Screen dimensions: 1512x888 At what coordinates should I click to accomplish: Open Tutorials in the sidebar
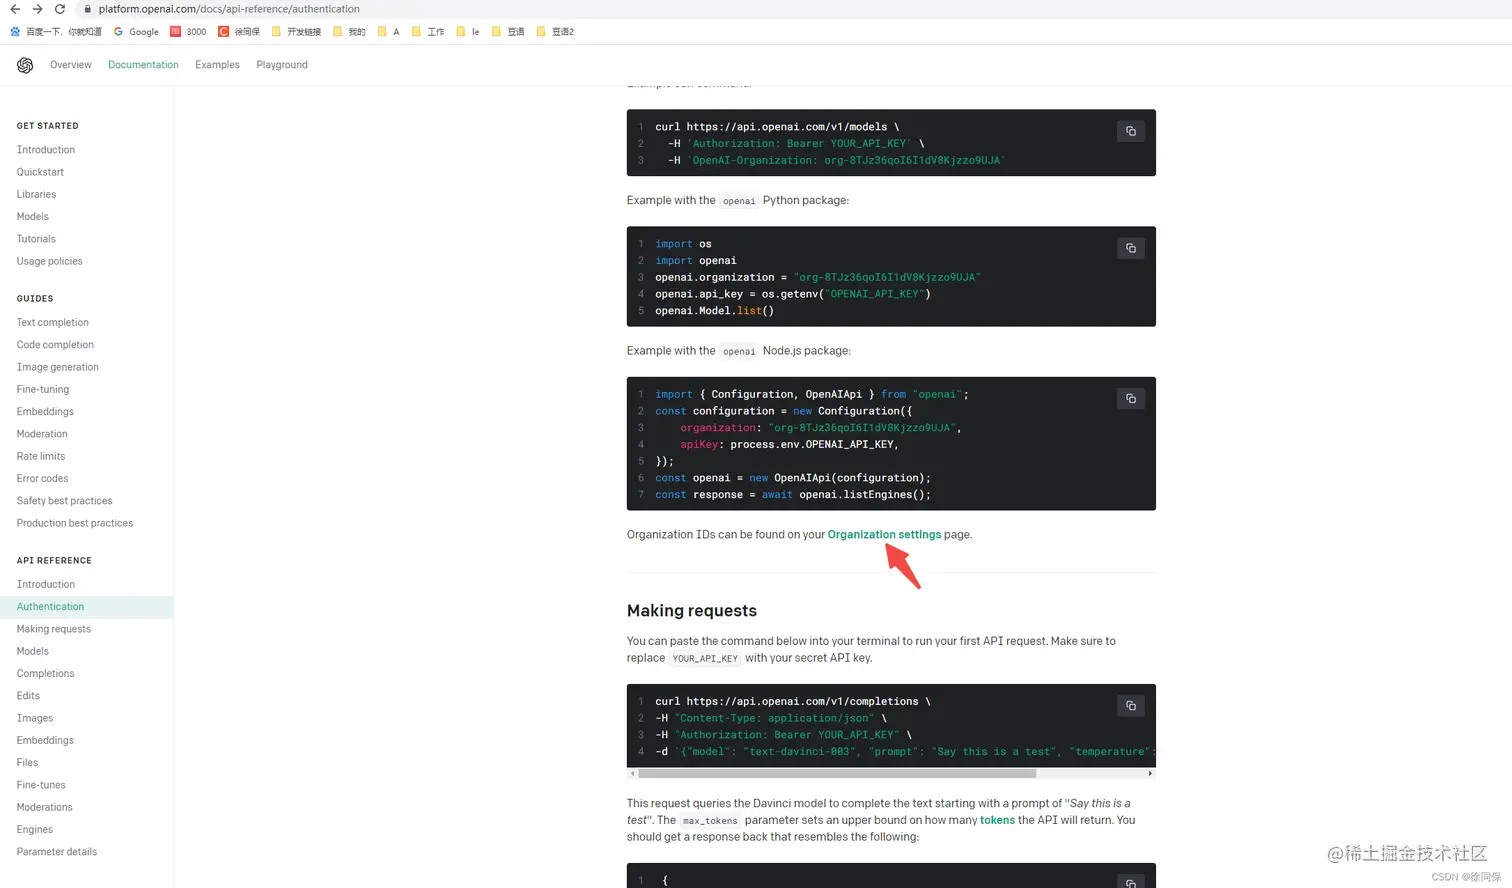pyautogui.click(x=36, y=239)
